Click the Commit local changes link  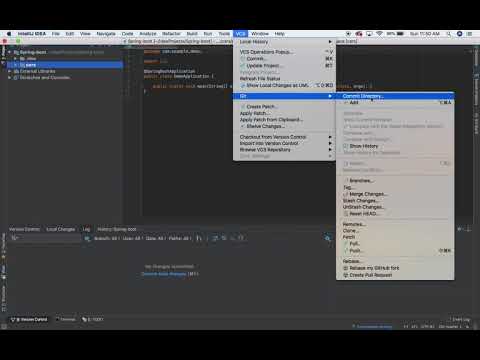(164, 274)
